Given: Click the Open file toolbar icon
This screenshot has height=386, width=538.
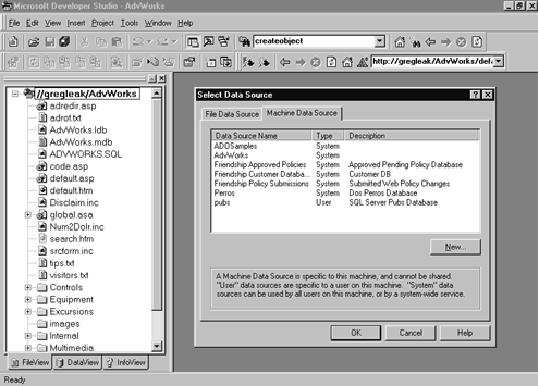Looking at the screenshot, I should [x=33, y=42].
